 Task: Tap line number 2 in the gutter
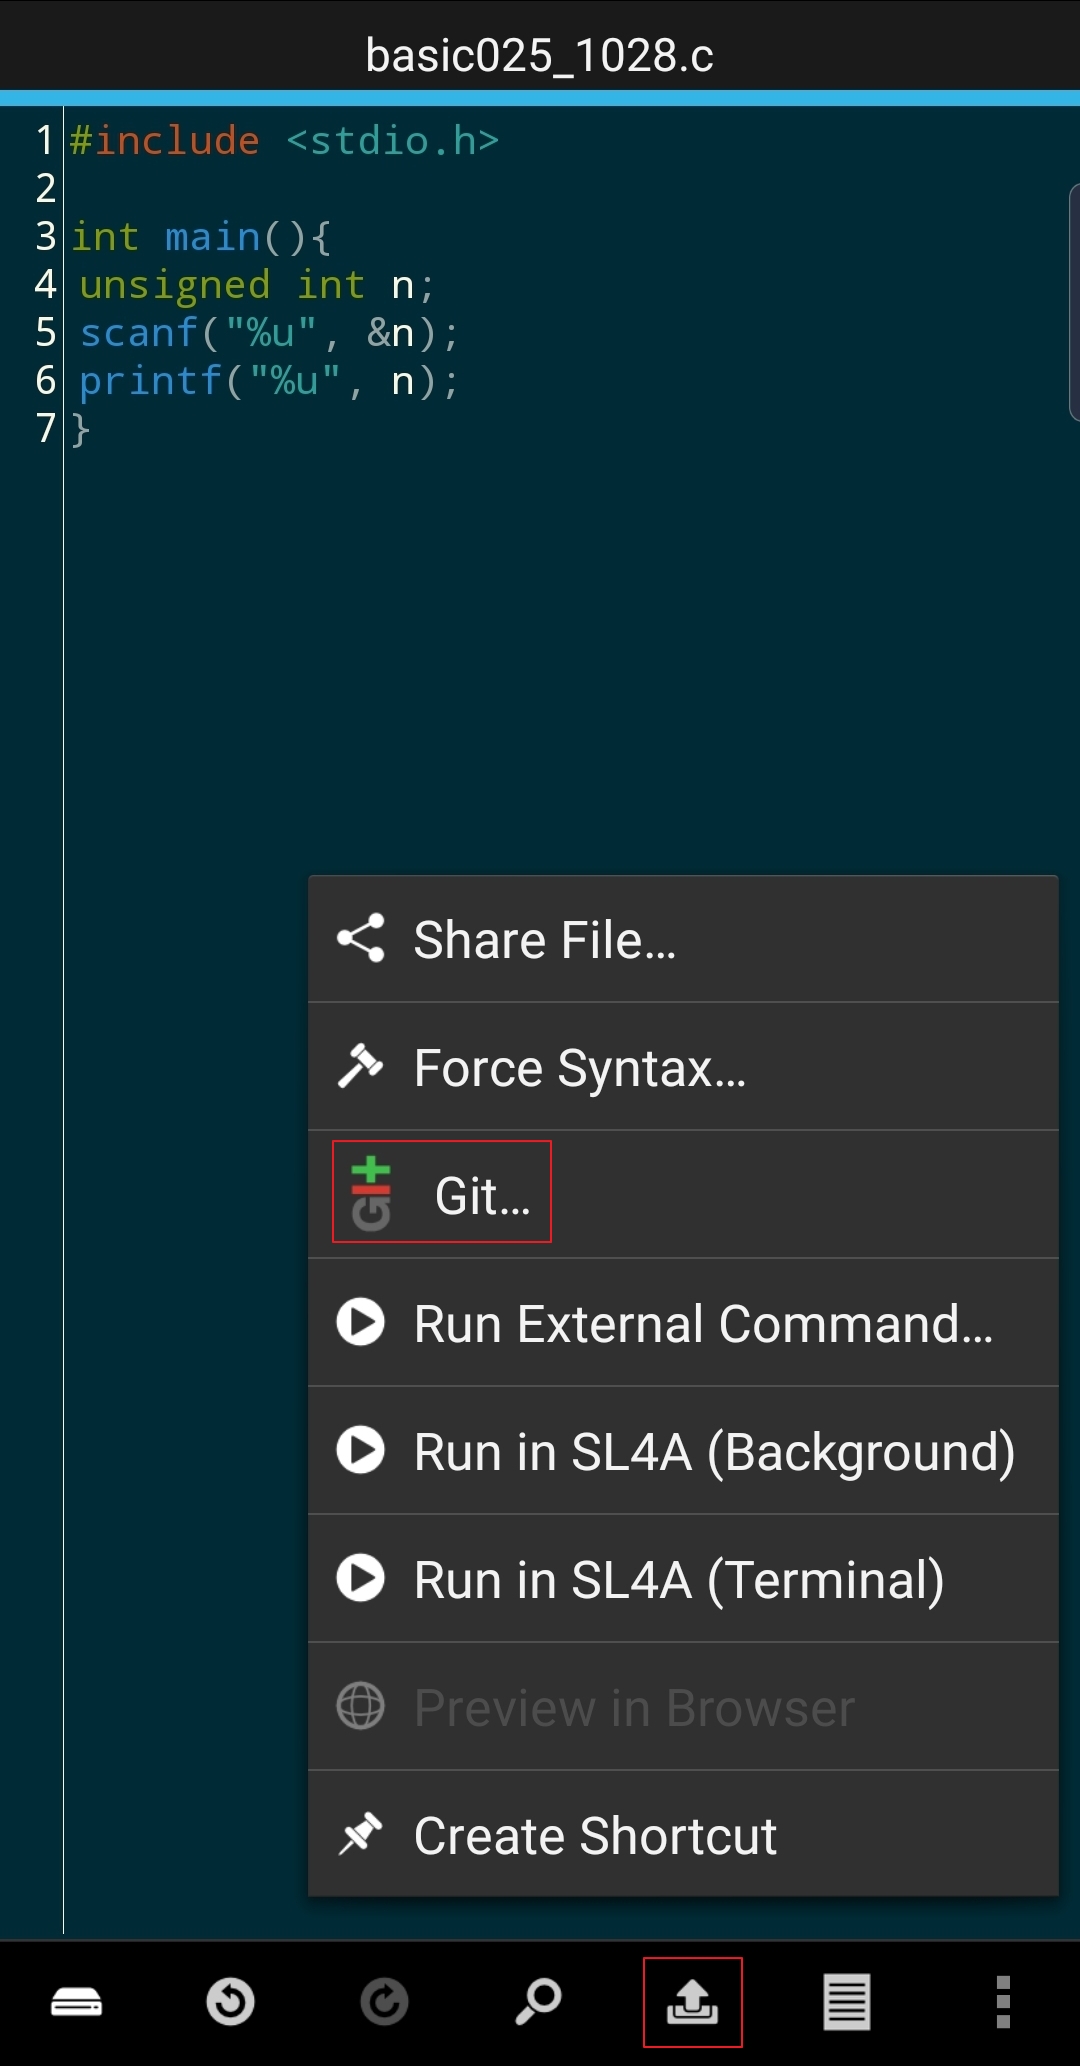click(46, 189)
